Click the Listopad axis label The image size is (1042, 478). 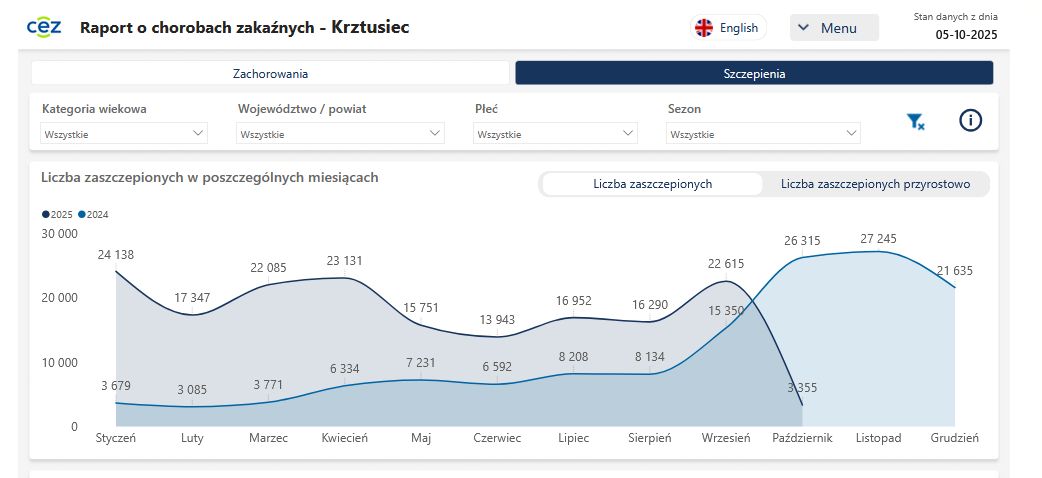879,438
